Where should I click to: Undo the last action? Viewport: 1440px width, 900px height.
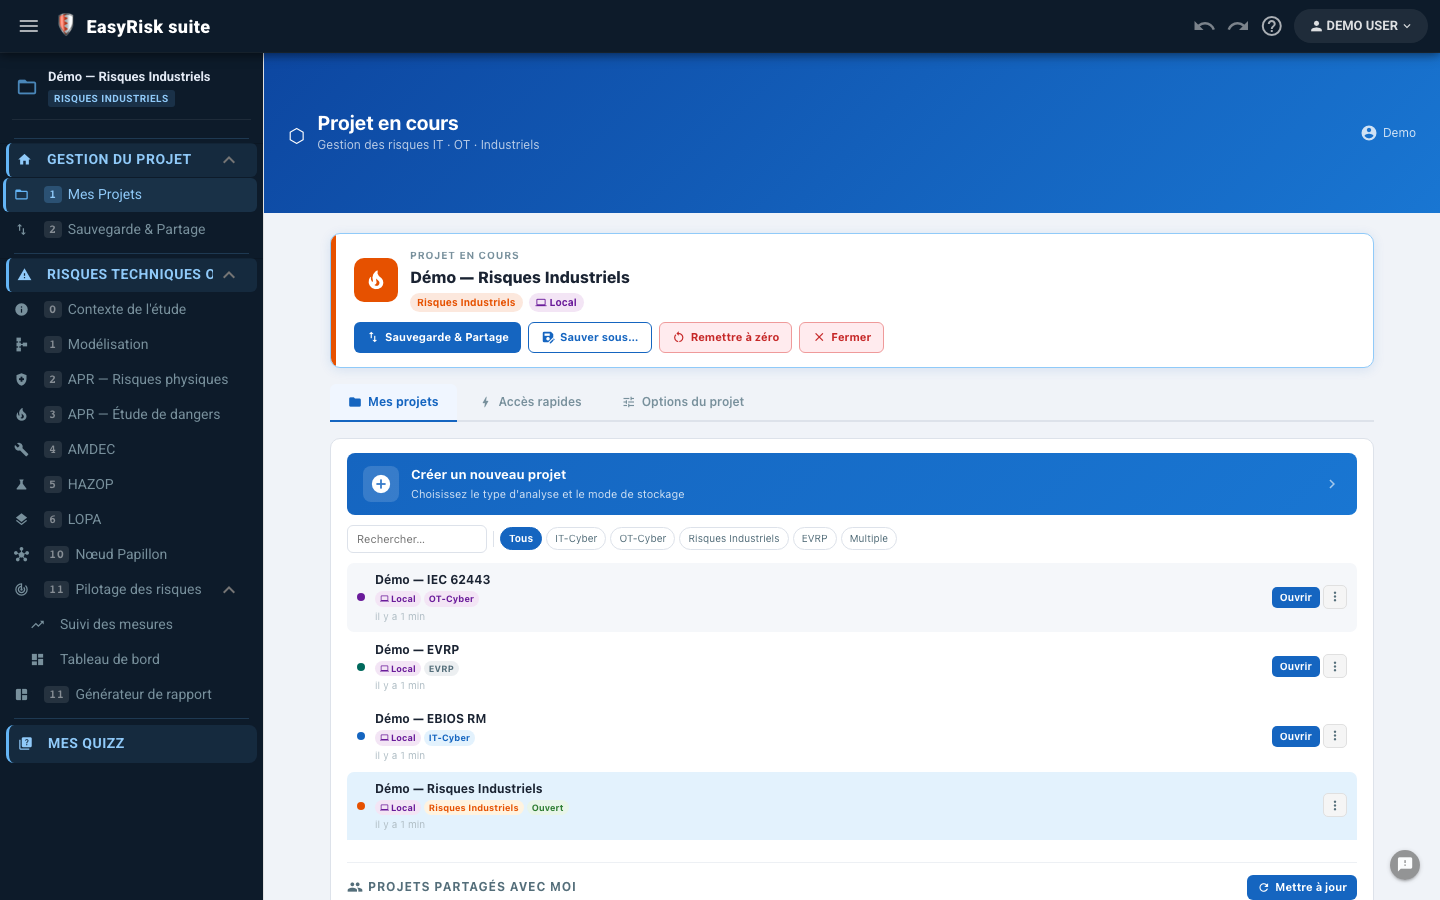1204,26
